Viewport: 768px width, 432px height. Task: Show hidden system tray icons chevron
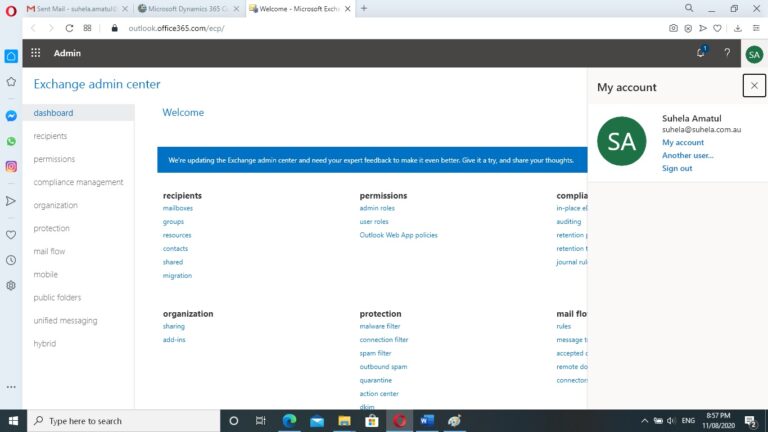pos(645,421)
